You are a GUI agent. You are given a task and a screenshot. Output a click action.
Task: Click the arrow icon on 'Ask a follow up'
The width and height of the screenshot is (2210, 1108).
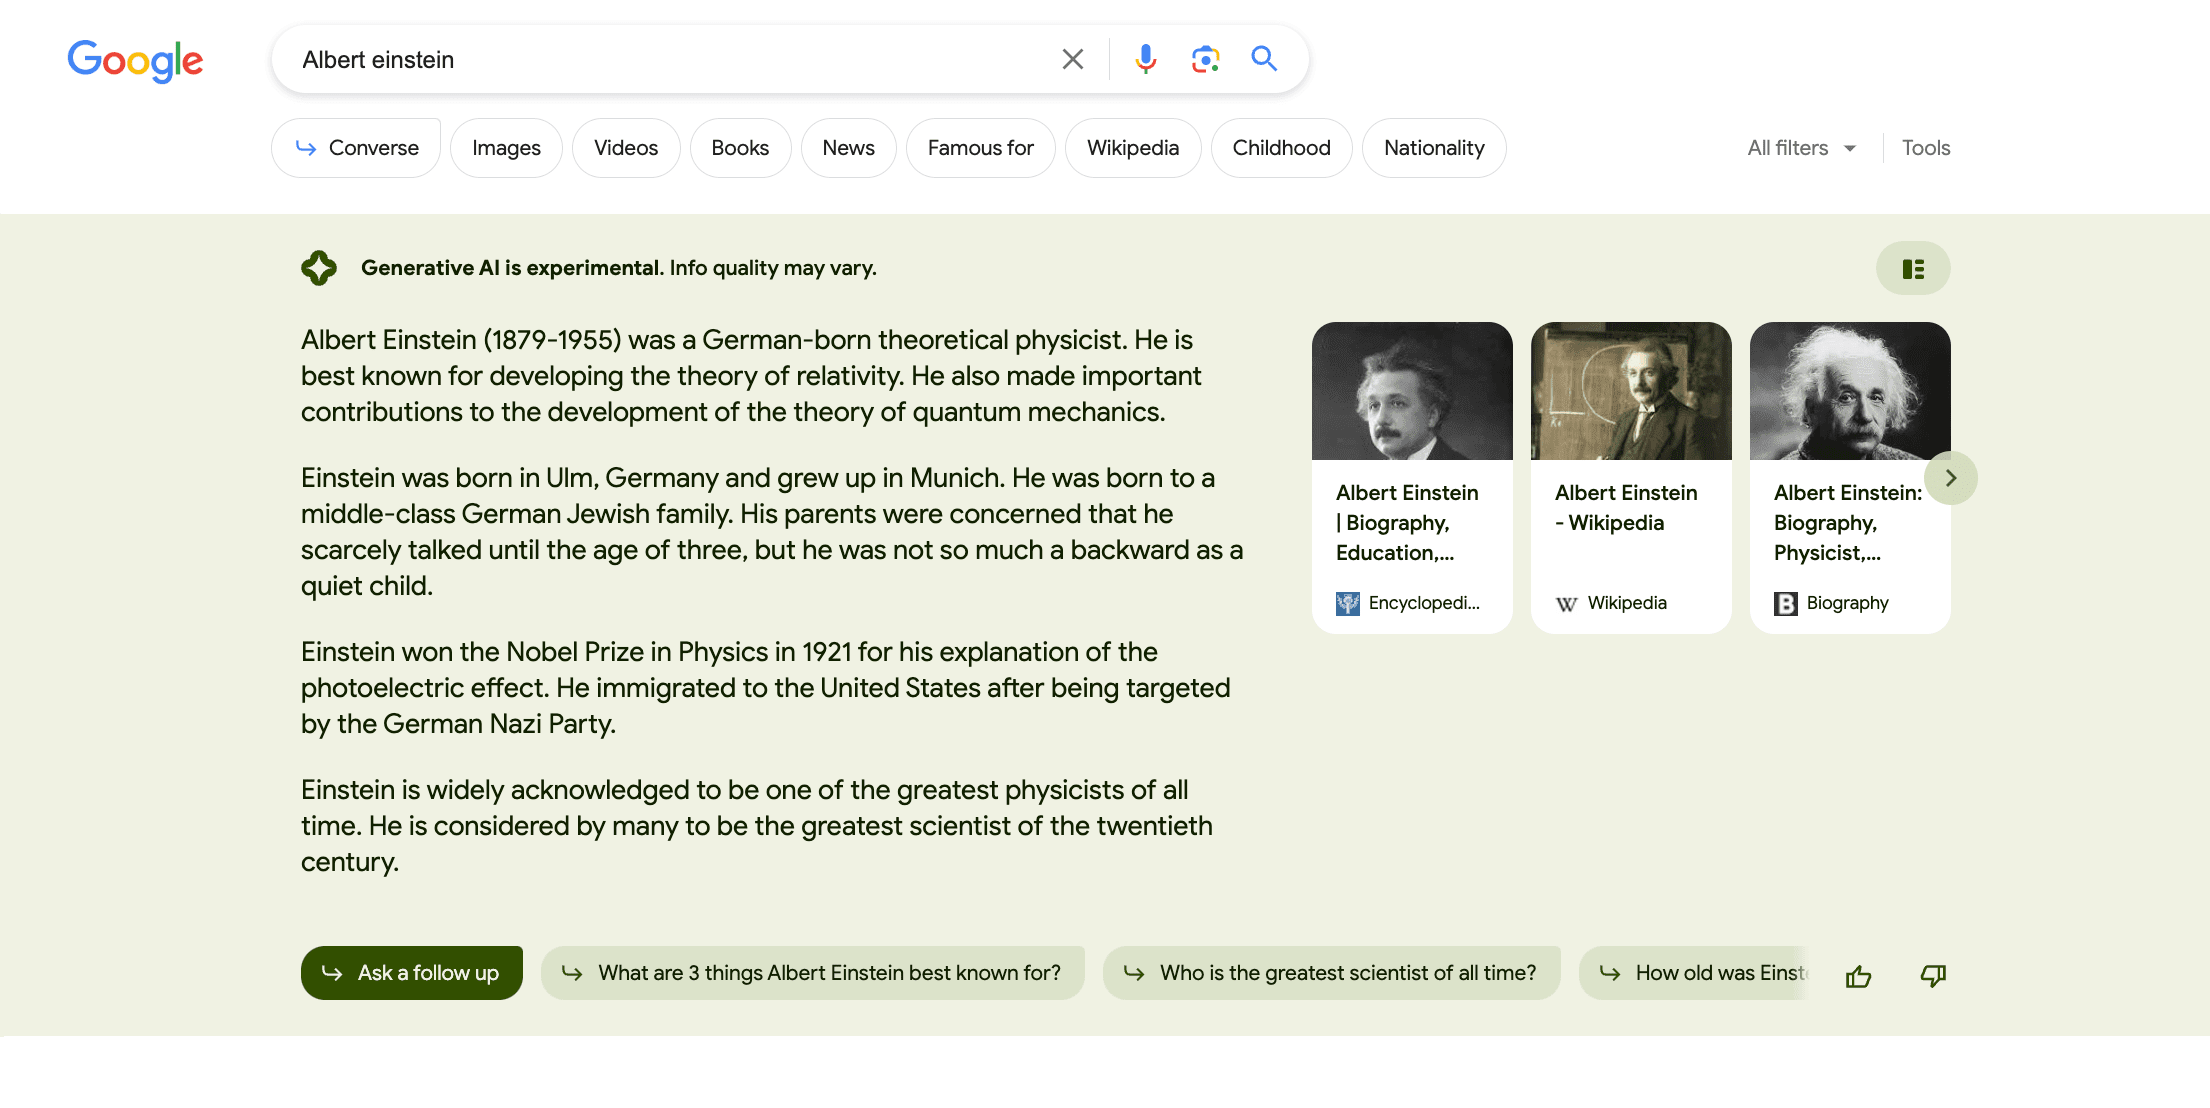pos(332,973)
